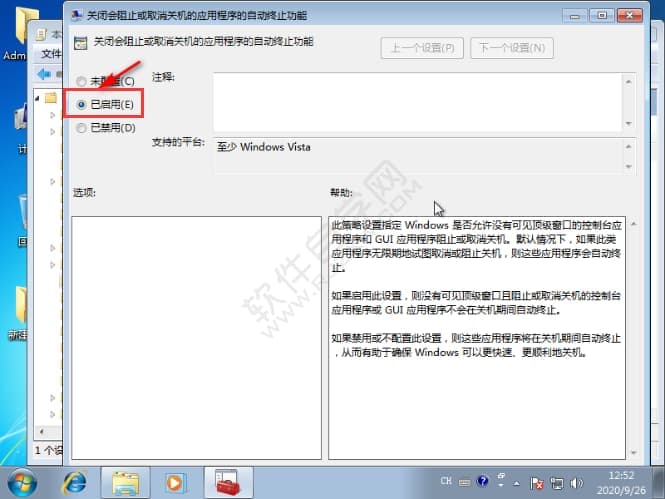The width and height of the screenshot is (665, 499).
Task: Click the blue help tray icon
Action: [x=480, y=483]
